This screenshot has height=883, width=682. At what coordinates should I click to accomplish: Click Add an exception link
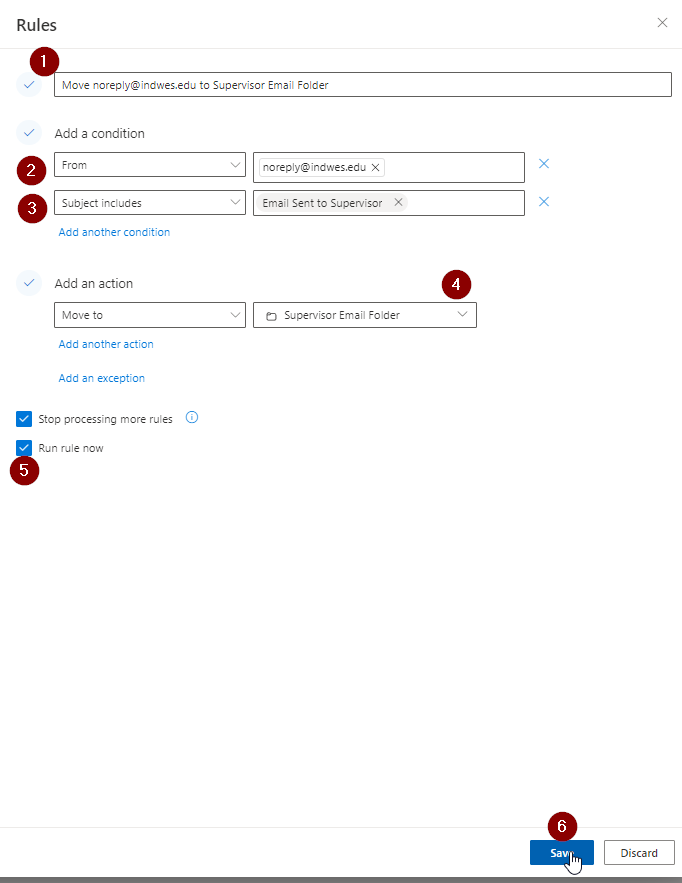[102, 378]
